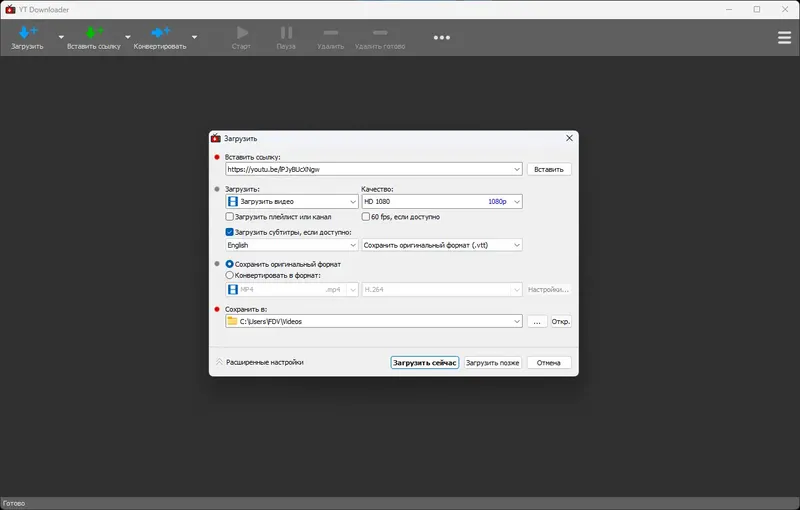Image resolution: width=800 pixels, height=510 pixels.
Task: Click the Загрузить сейчас button
Action: [424, 363]
